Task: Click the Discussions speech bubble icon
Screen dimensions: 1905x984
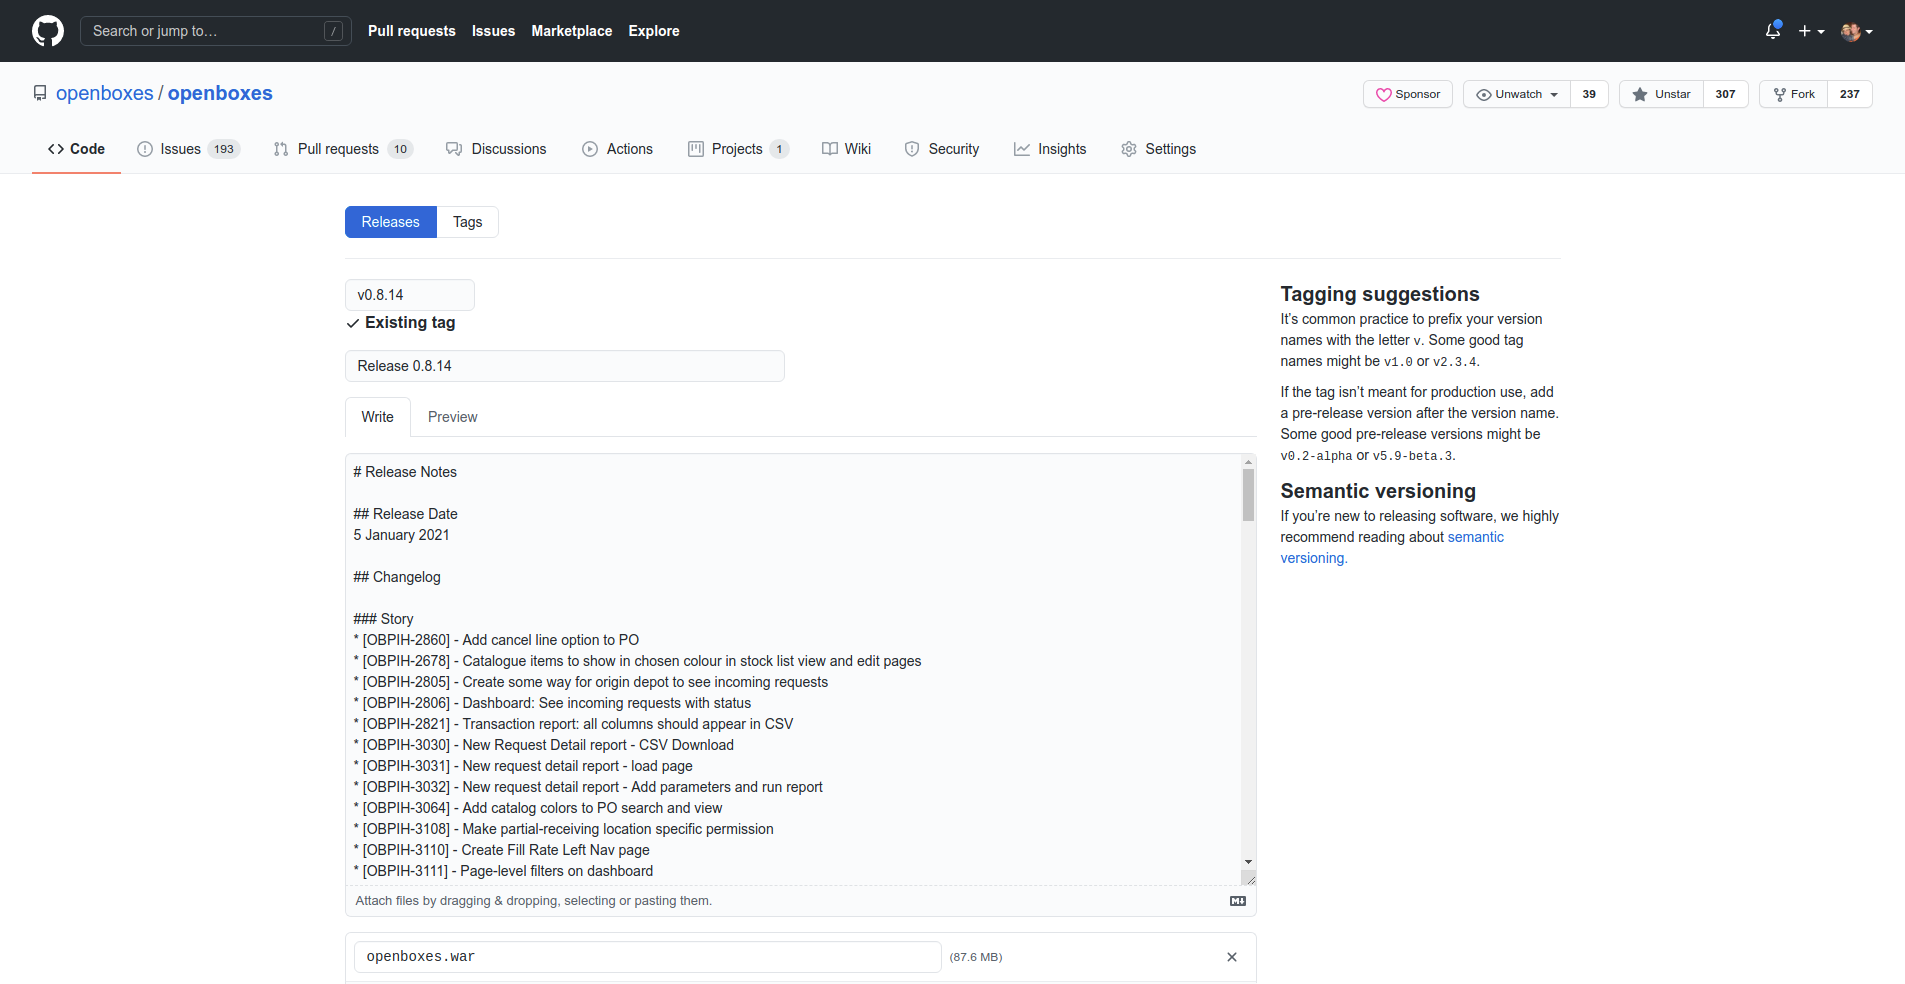Action: point(454,149)
